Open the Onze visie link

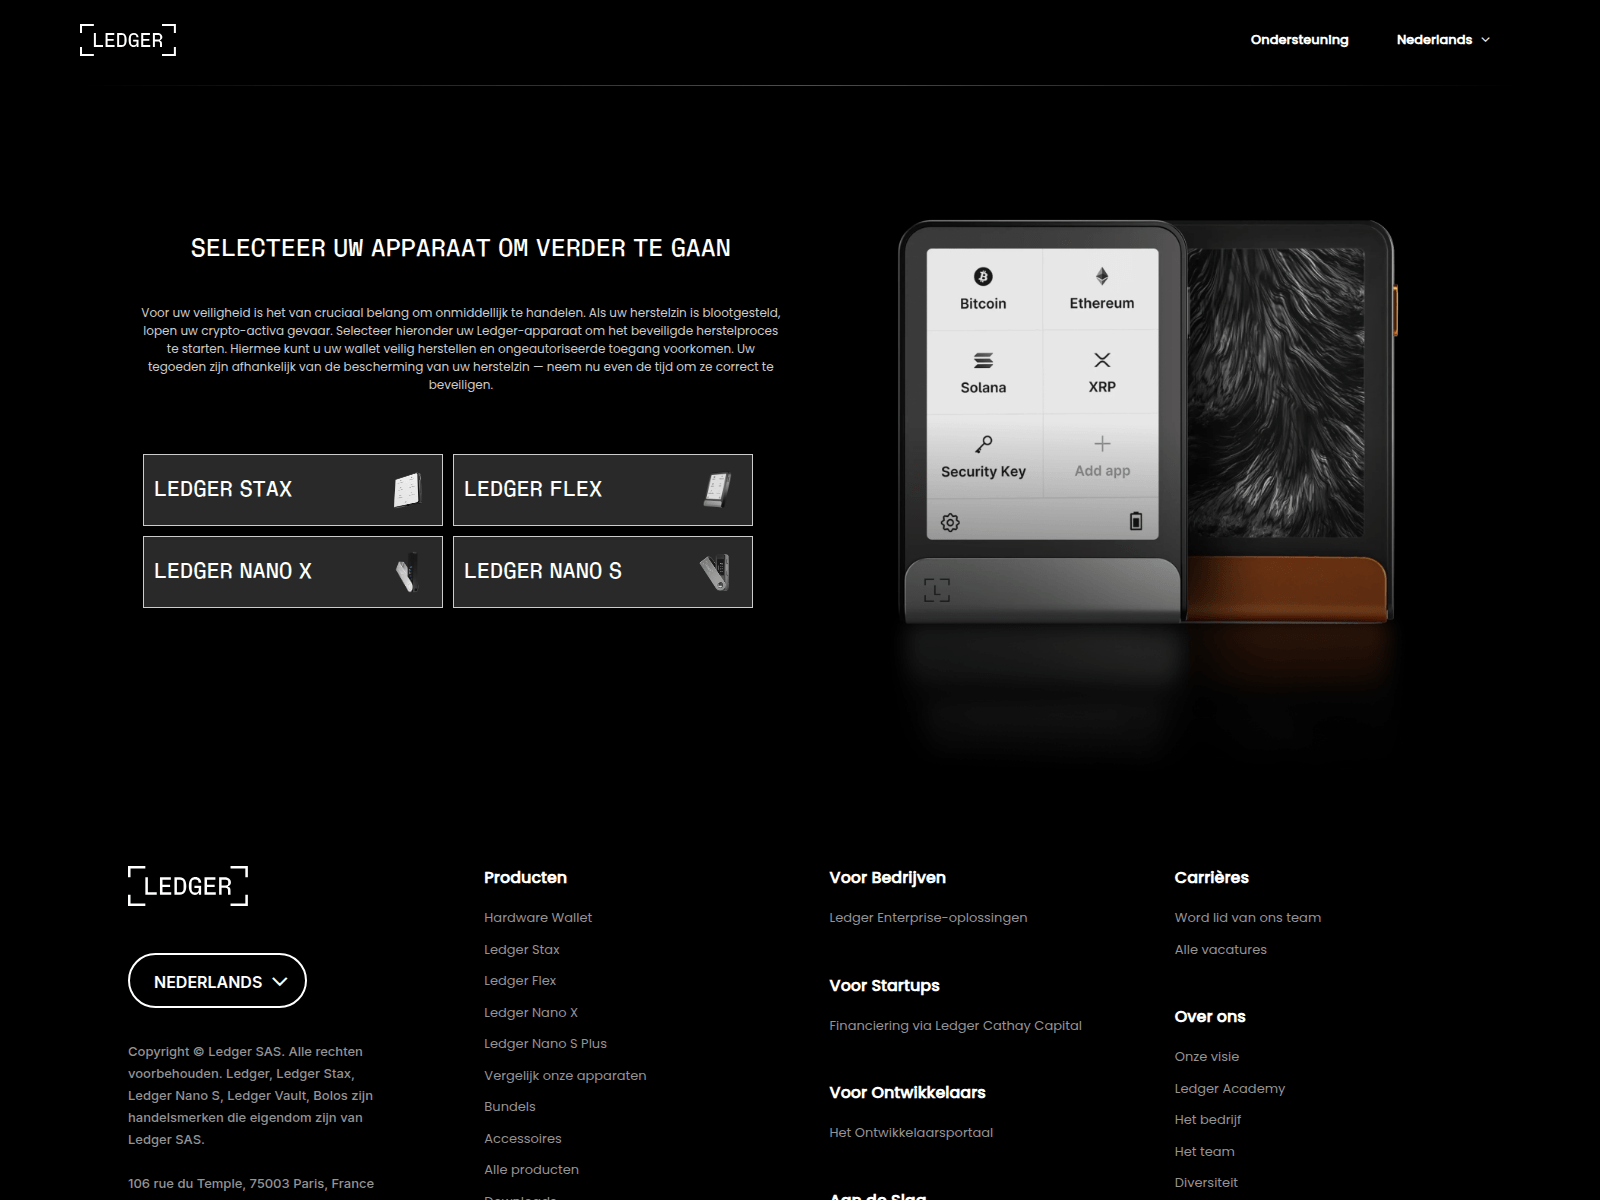(1206, 1057)
